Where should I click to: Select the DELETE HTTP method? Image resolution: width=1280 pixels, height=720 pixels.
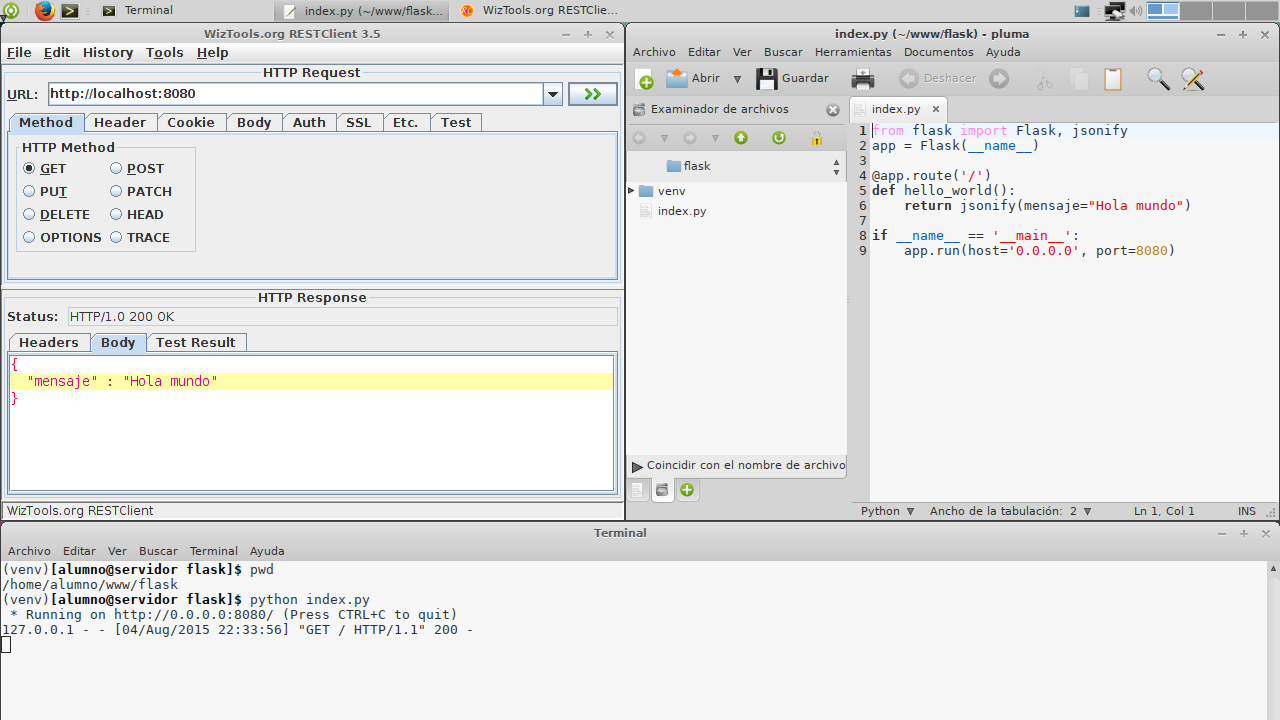(x=29, y=215)
